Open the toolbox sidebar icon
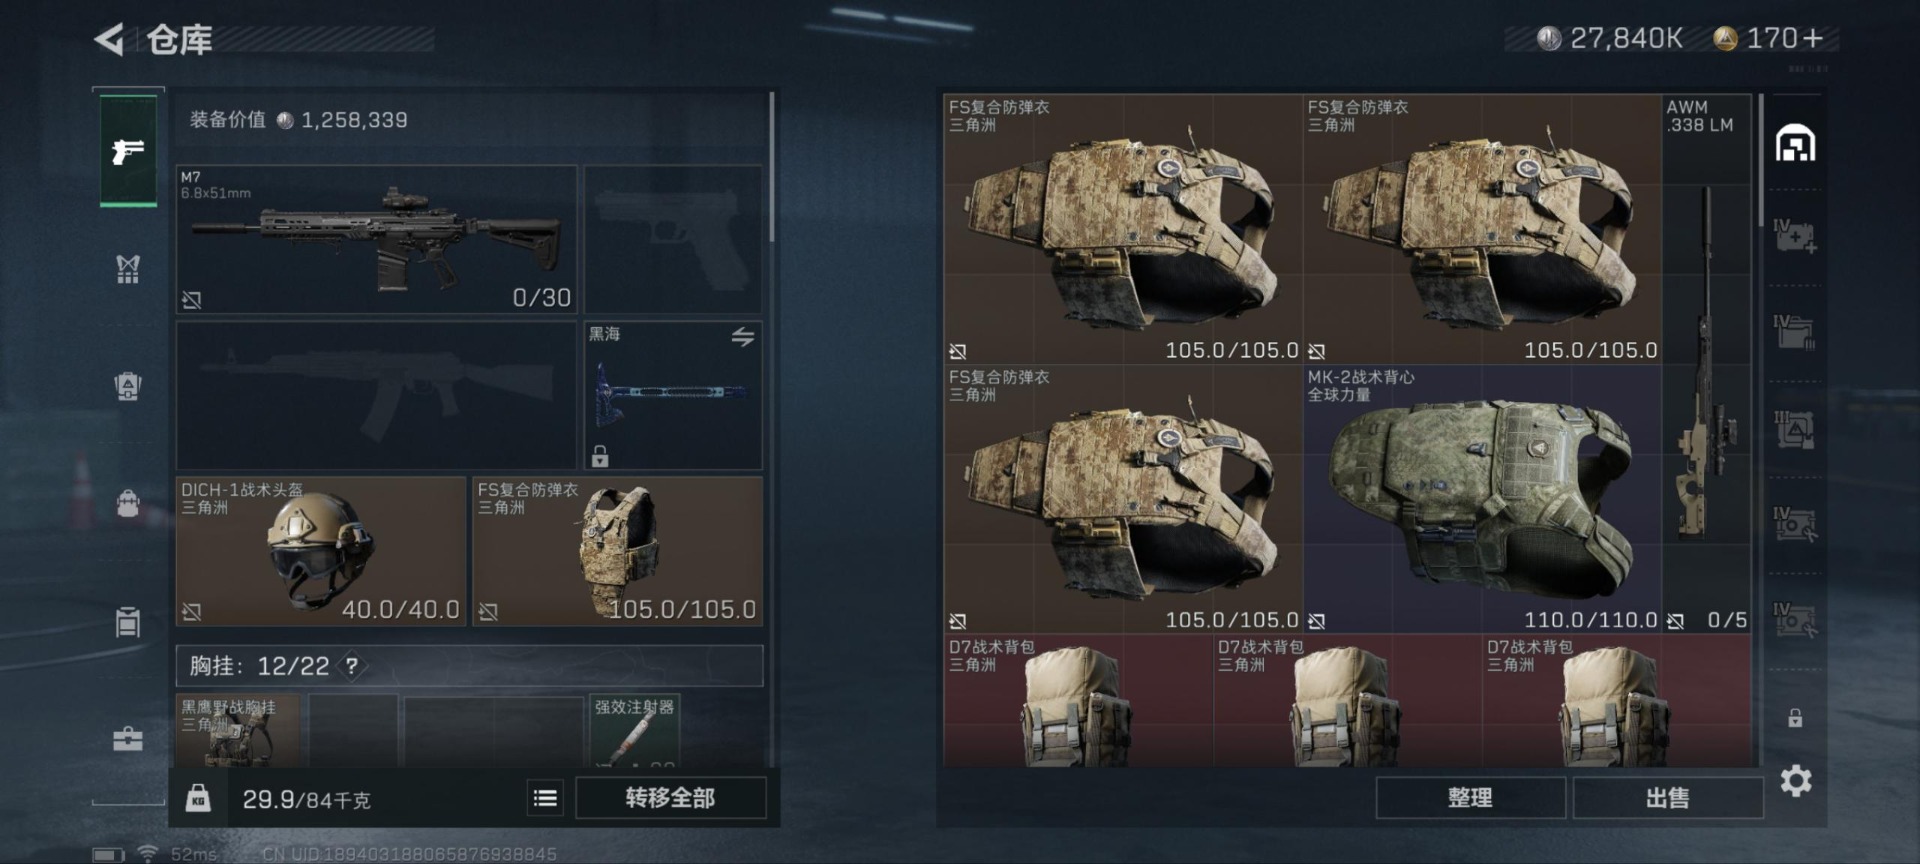The height and width of the screenshot is (864, 1920). click(128, 739)
